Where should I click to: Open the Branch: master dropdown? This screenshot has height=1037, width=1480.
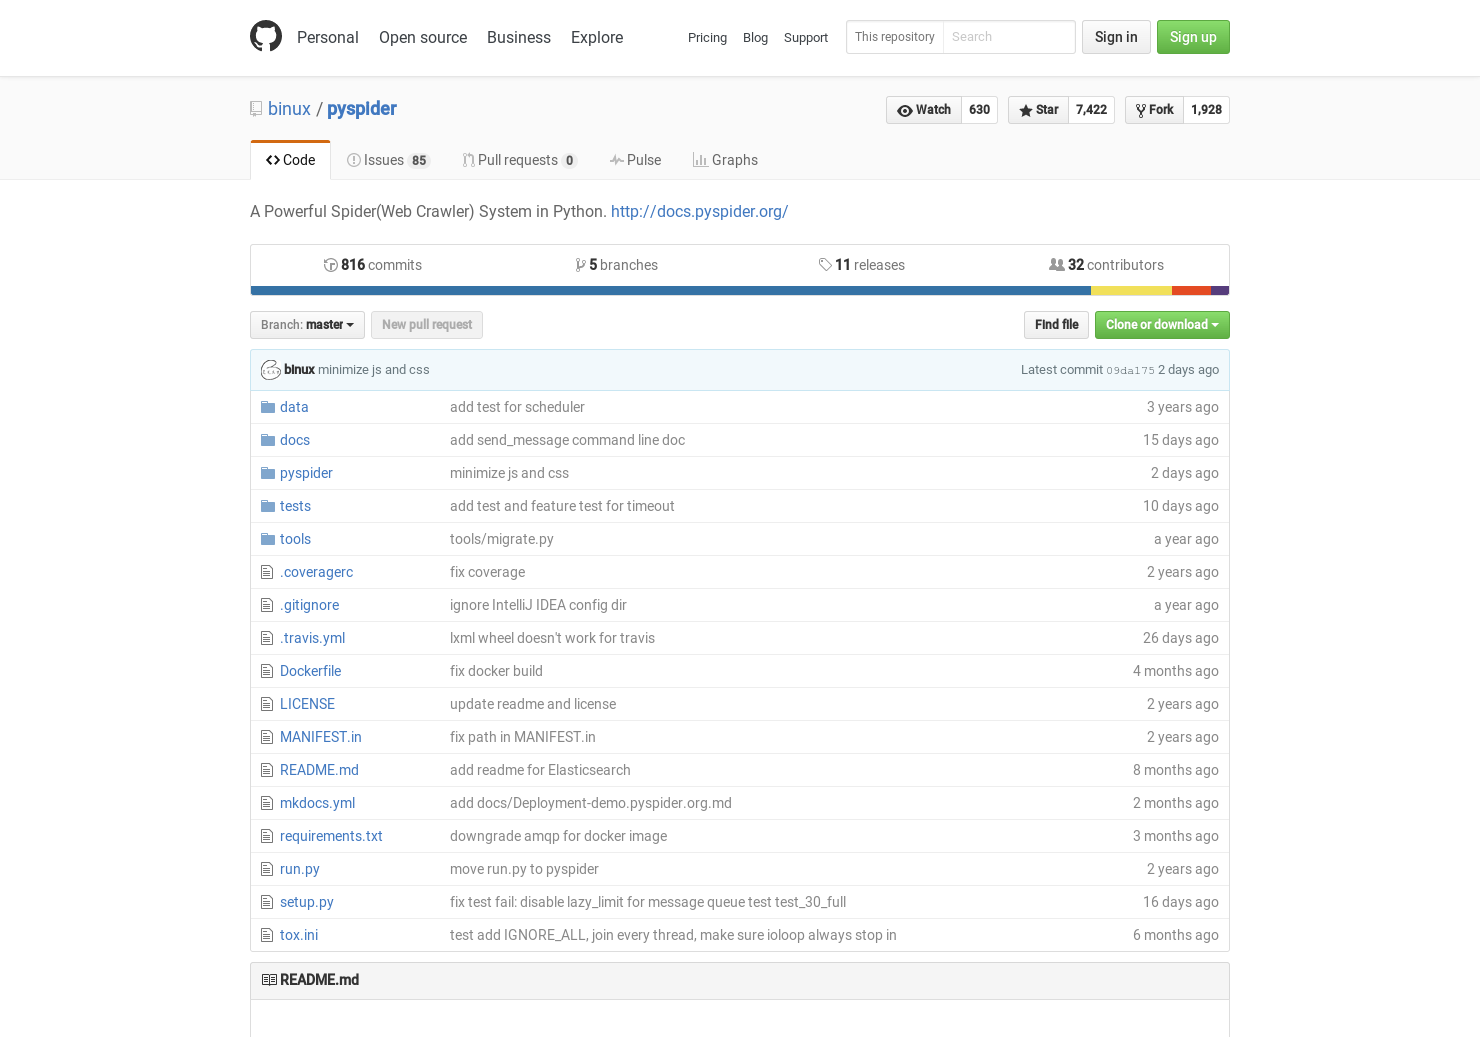[306, 324]
